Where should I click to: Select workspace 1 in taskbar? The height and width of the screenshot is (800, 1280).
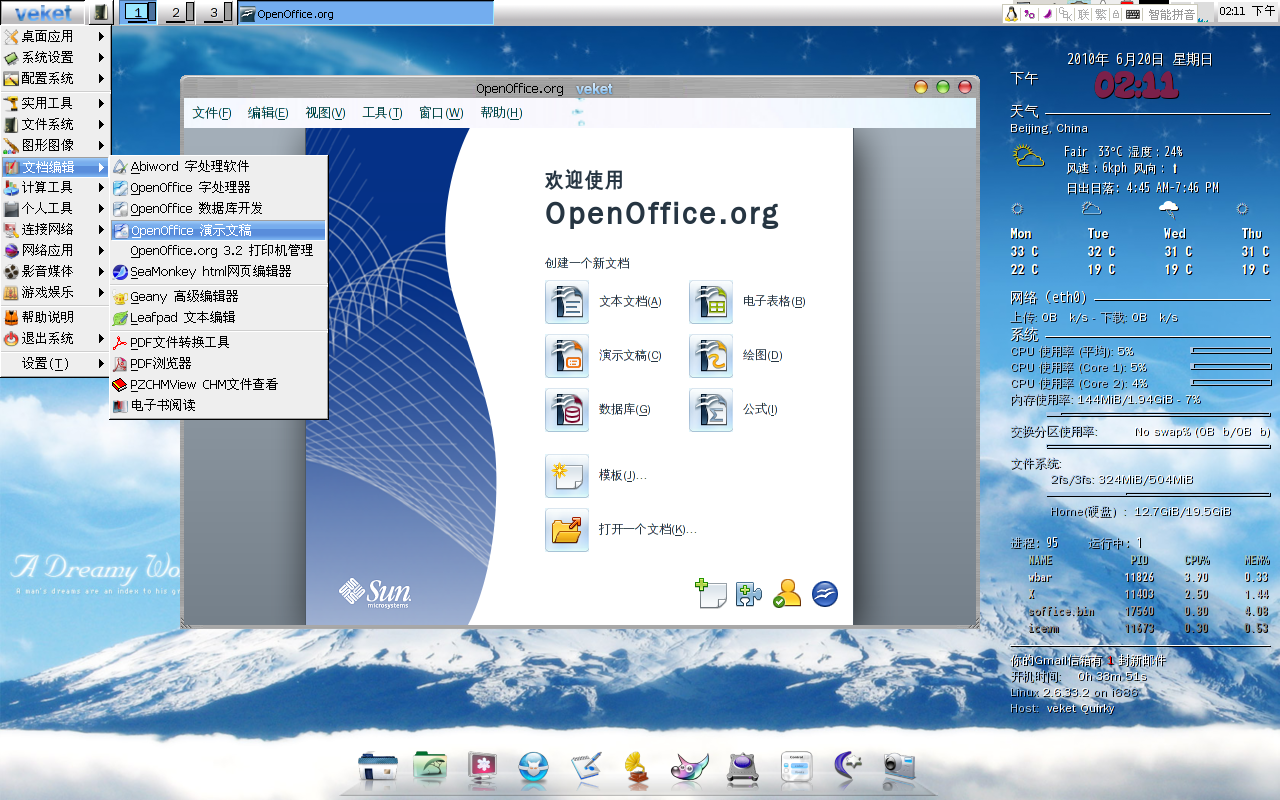[x=139, y=13]
